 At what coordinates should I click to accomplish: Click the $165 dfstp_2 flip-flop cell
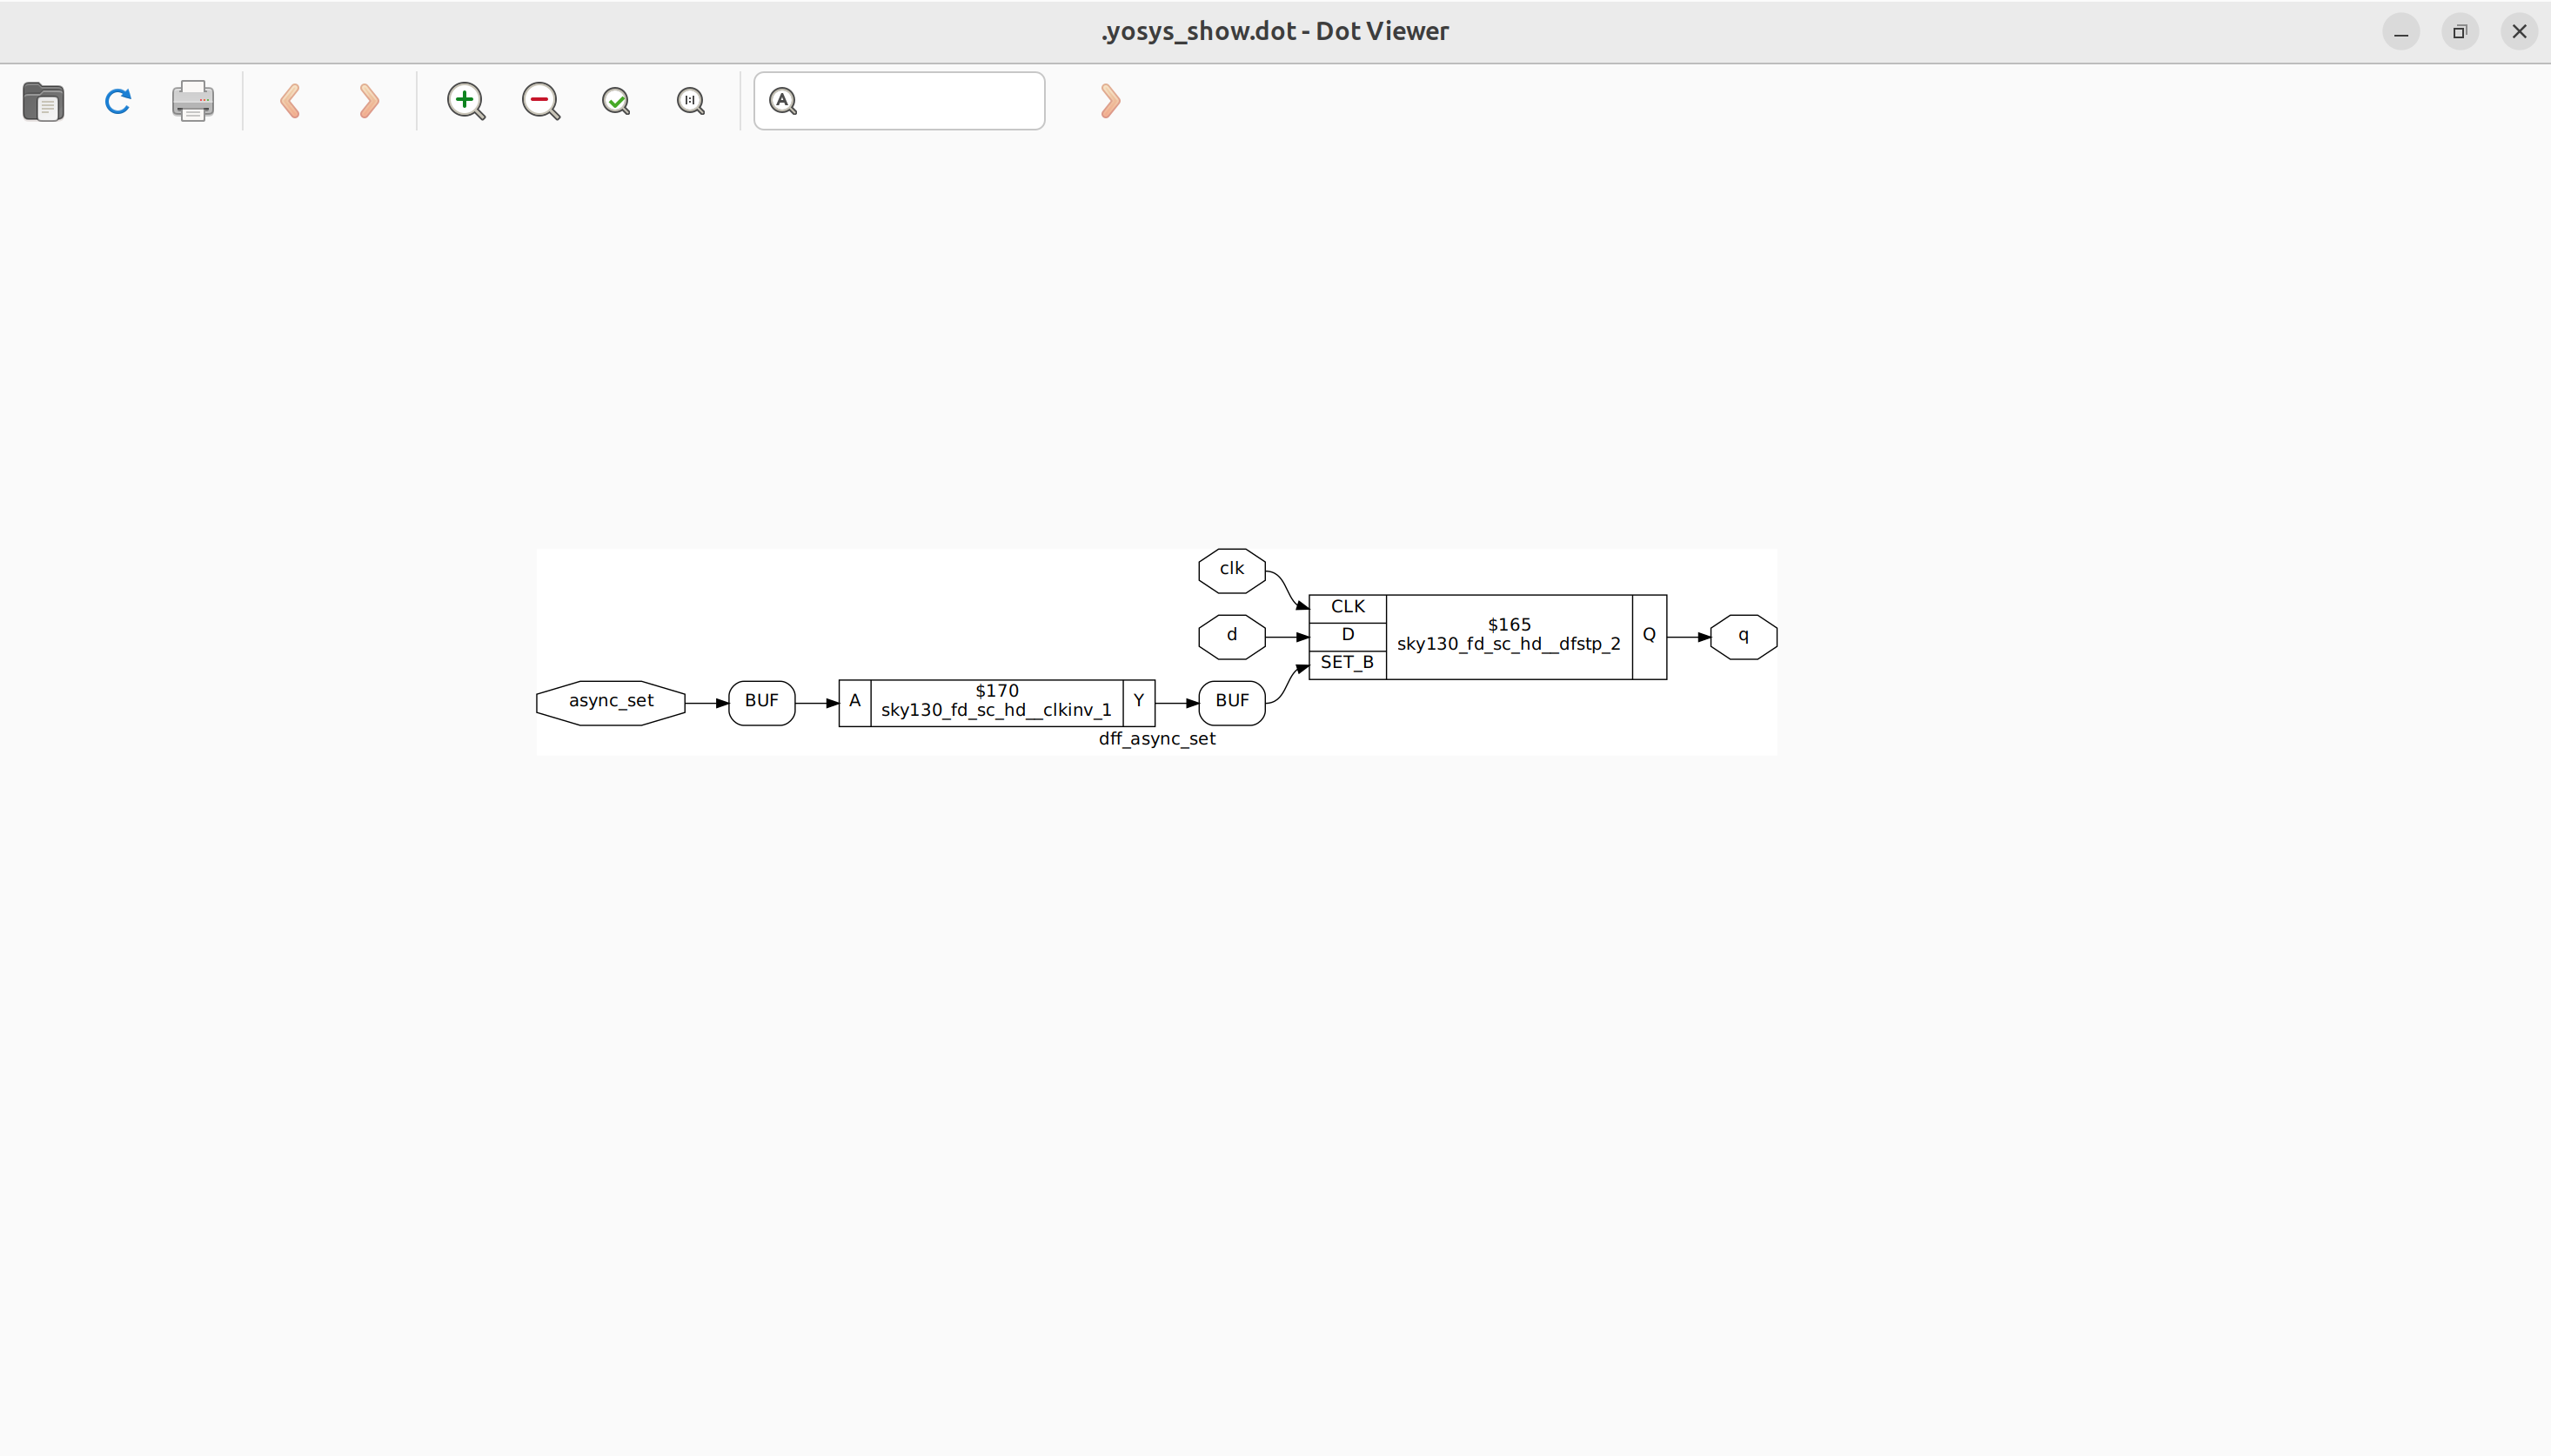[x=1508, y=636]
